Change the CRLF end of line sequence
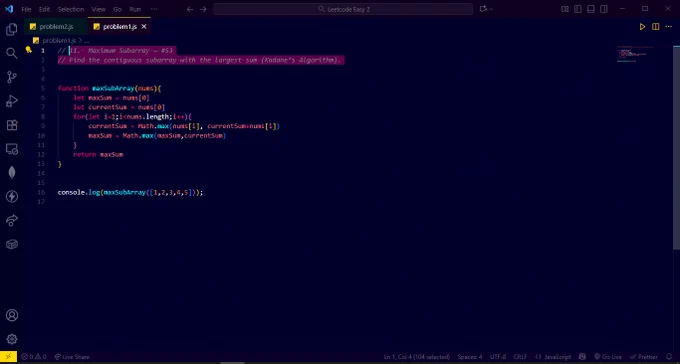The height and width of the screenshot is (364, 680). coord(520,357)
